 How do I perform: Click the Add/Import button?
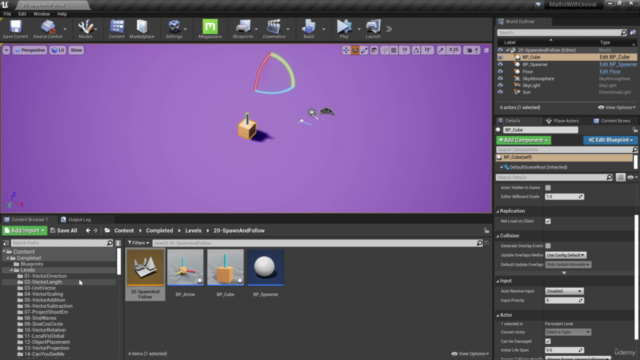[x=24, y=231]
